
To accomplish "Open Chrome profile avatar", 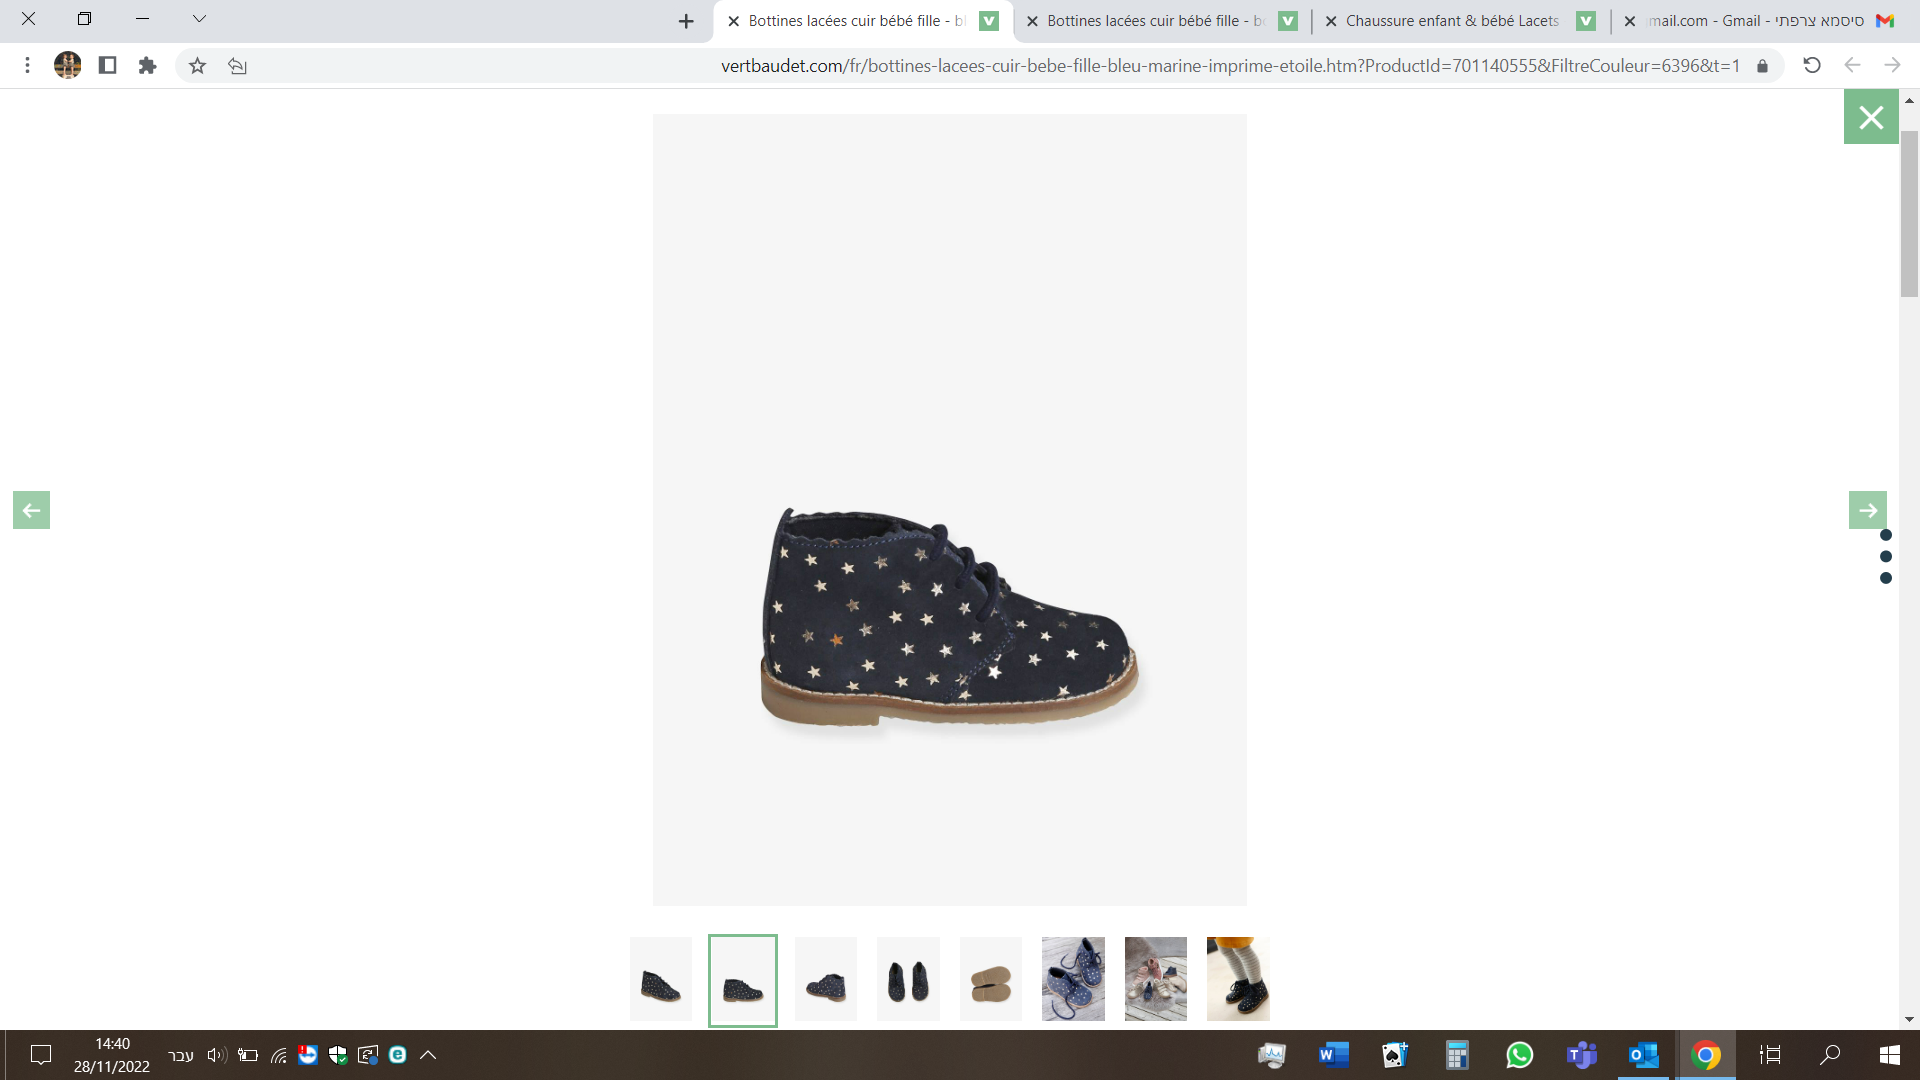I will pos(67,66).
